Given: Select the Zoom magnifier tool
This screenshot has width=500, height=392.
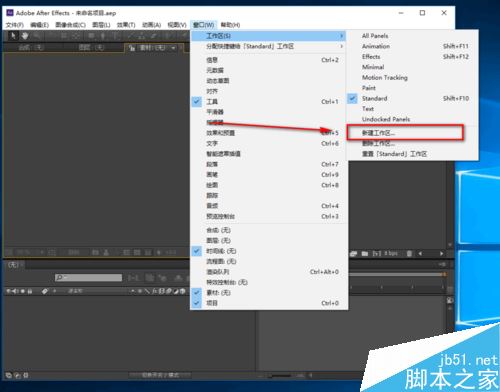Looking at the screenshot, I should [37, 35].
